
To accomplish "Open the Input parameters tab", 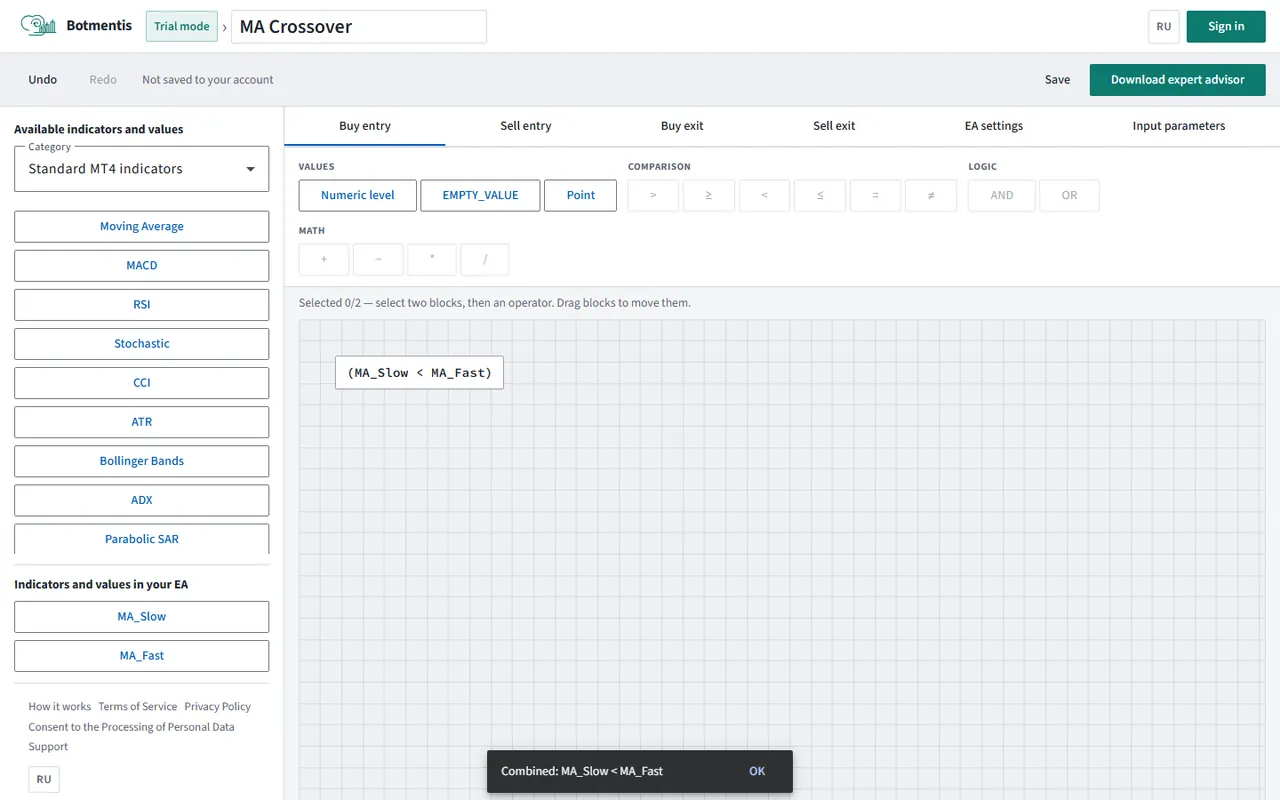I will [x=1179, y=126].
